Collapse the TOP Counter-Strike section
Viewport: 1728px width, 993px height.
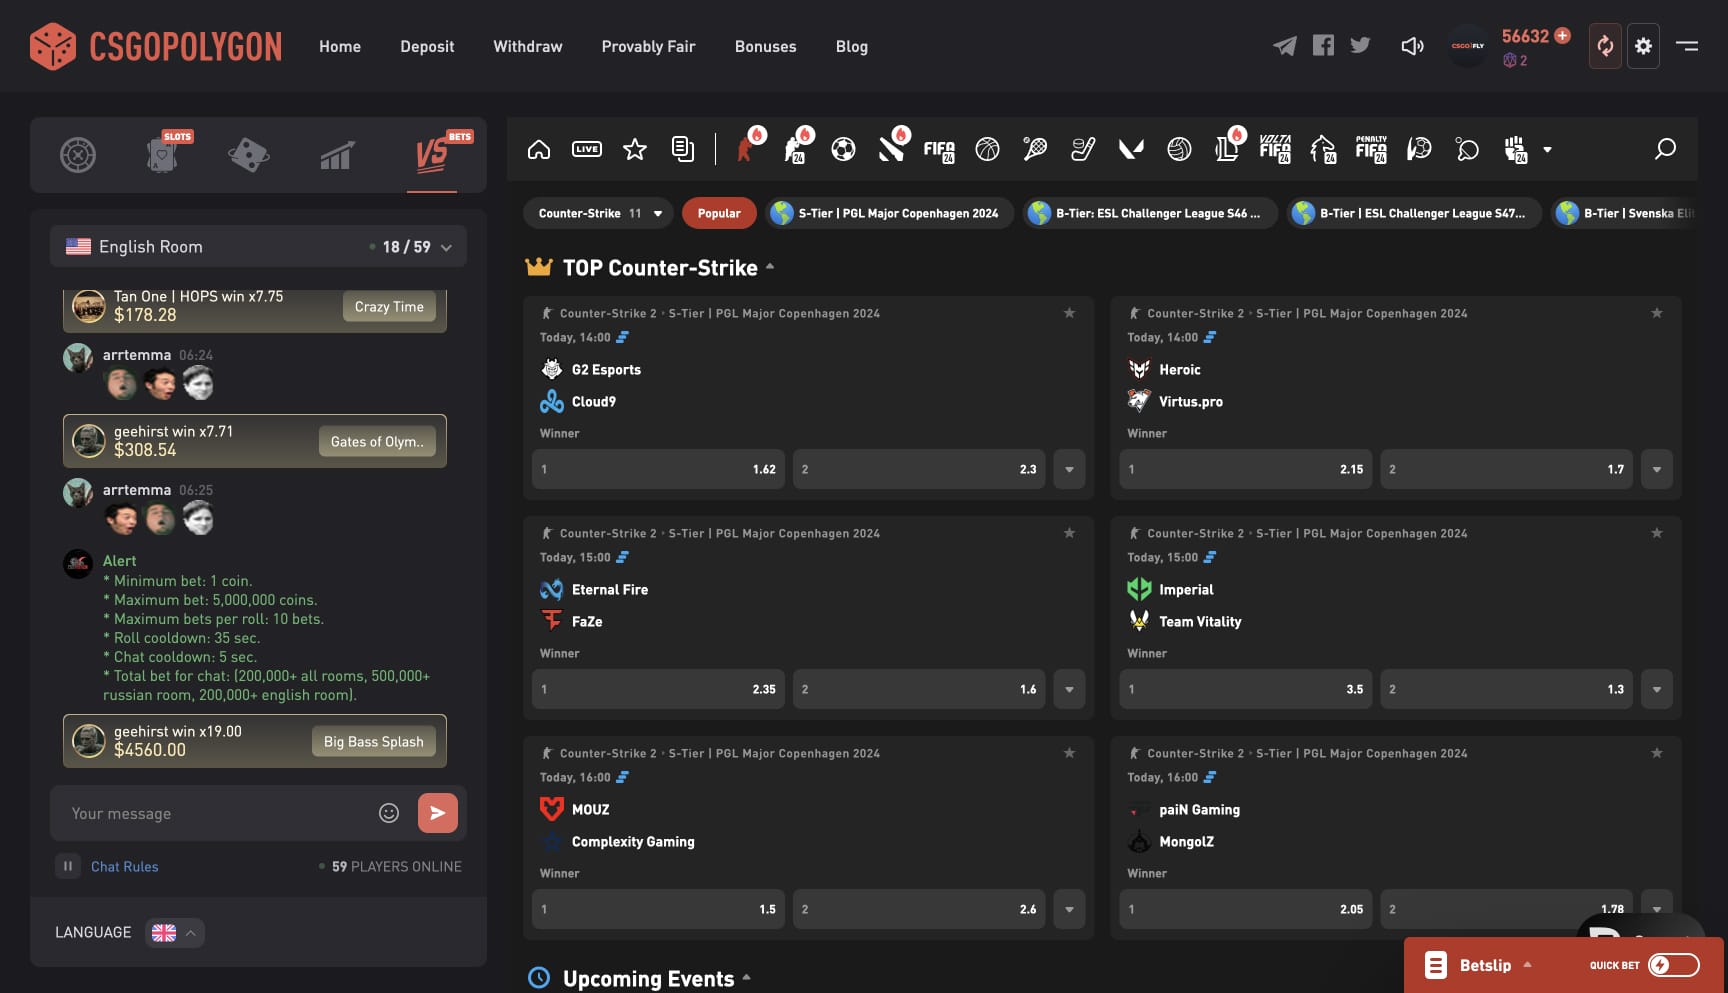click(770, 267)
